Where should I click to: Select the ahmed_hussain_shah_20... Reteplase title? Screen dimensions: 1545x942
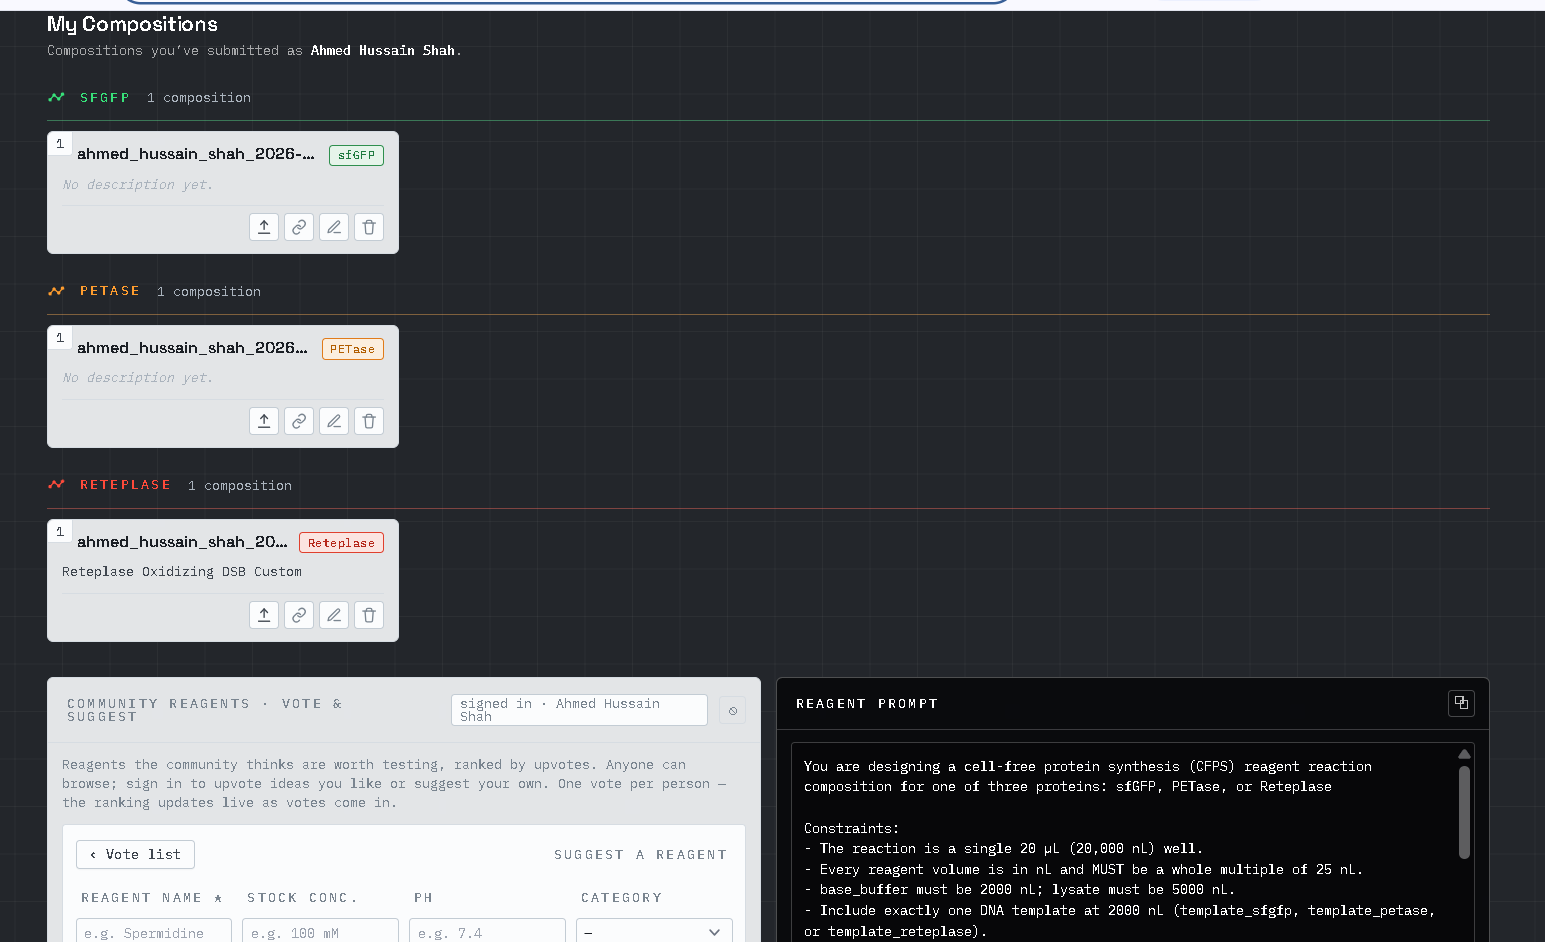coord(182,542)
